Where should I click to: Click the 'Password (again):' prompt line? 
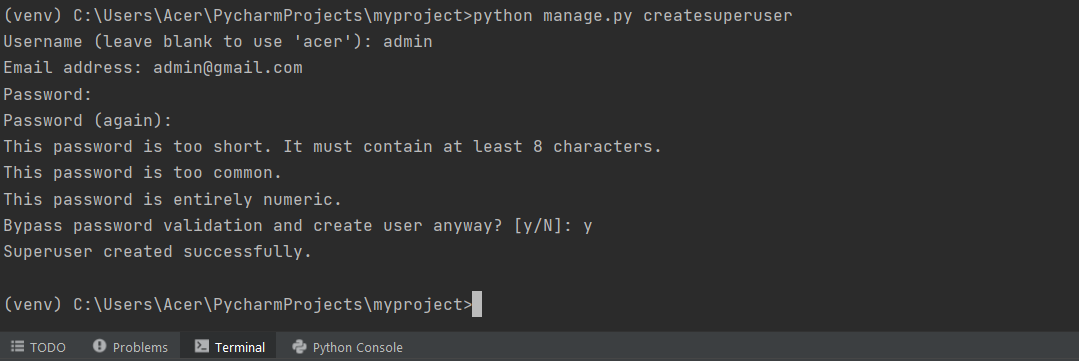(87, 120)
